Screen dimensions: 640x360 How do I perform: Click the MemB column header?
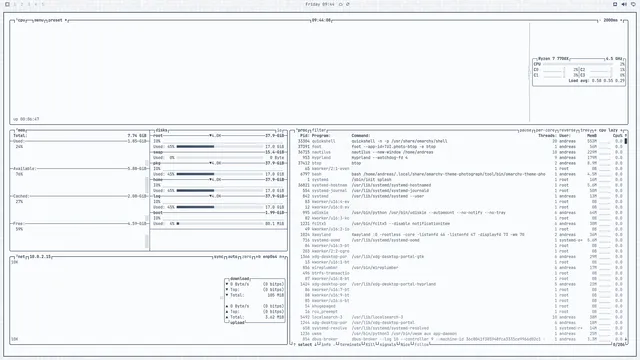pos(592,136)
